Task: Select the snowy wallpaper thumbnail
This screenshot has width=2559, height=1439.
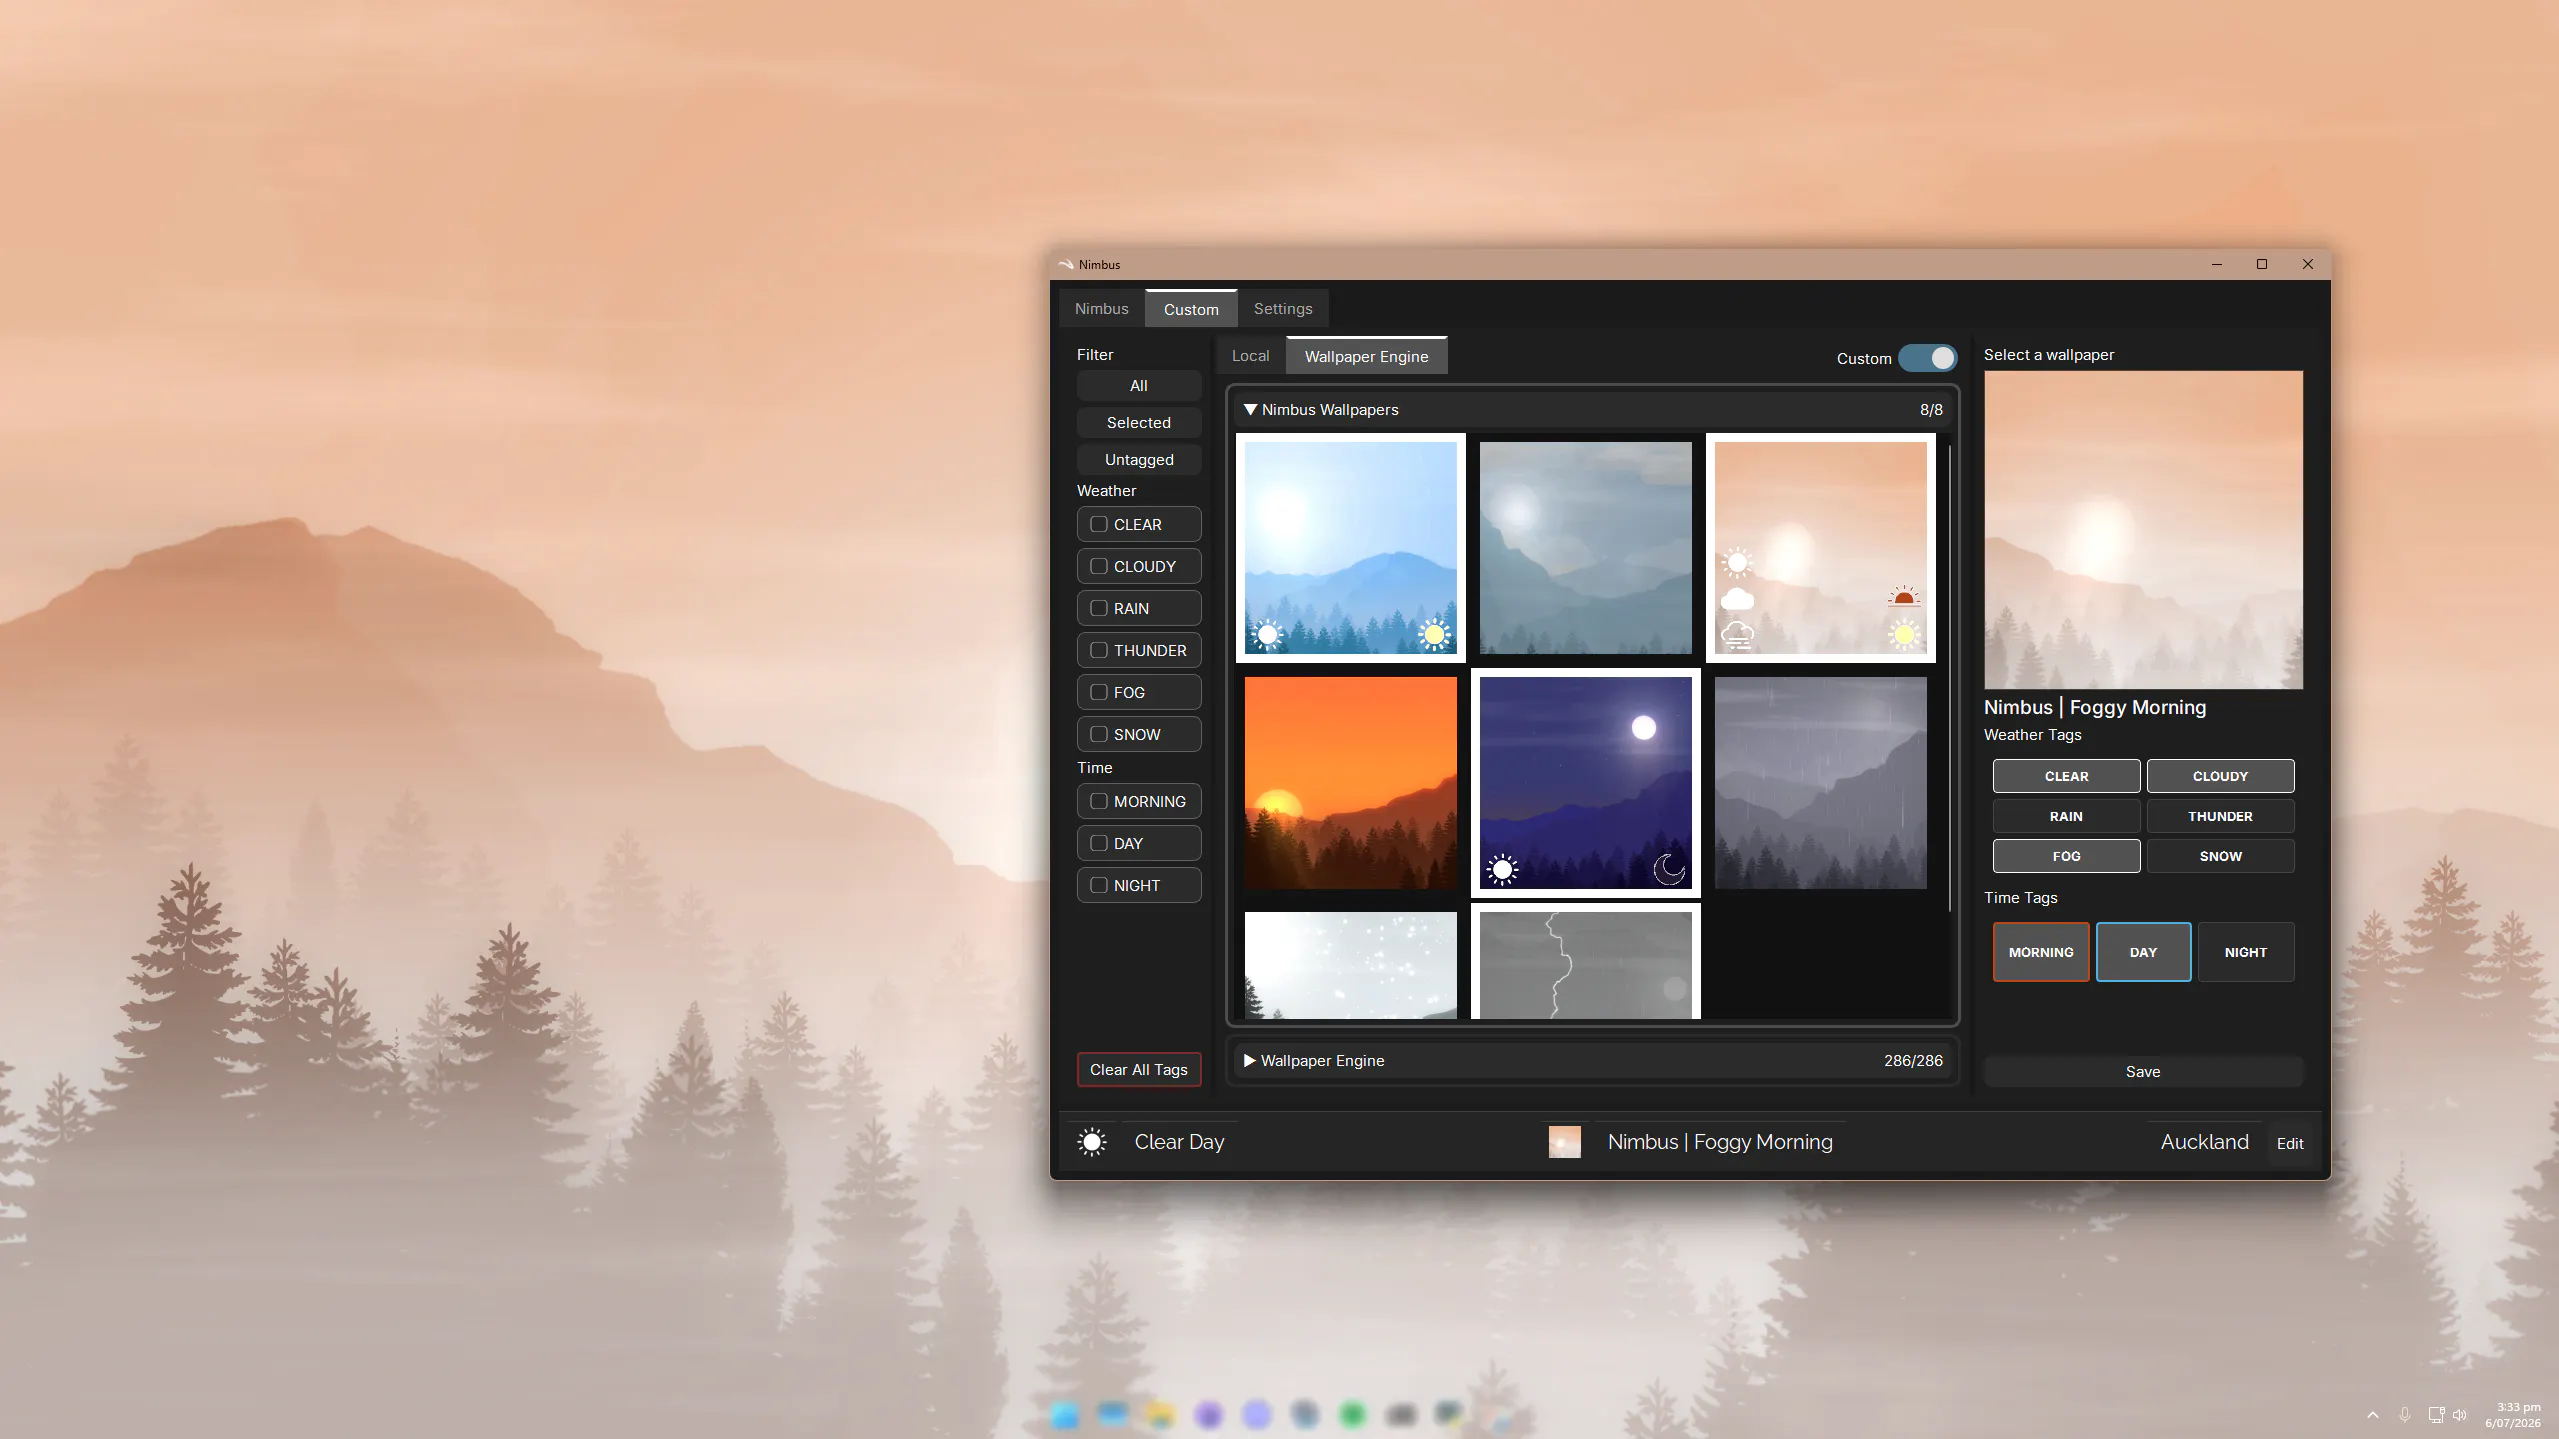Action: pos(1350,965)
